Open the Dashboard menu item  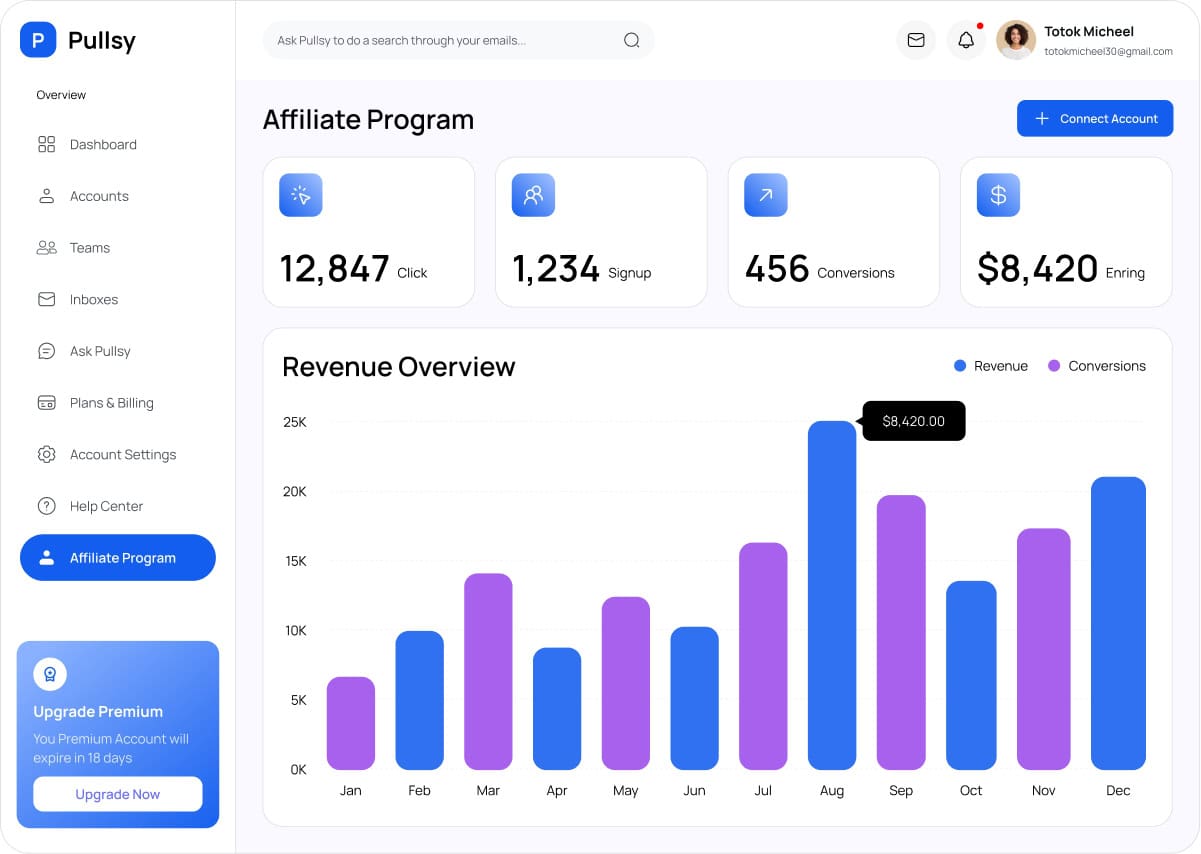click(x=118, y=144)
